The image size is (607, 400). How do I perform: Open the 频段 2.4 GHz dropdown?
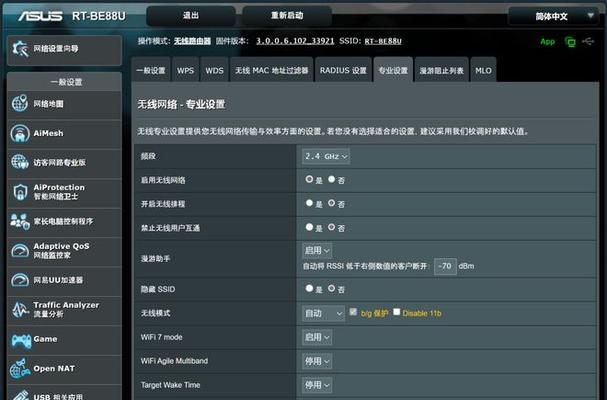[326, 156]
